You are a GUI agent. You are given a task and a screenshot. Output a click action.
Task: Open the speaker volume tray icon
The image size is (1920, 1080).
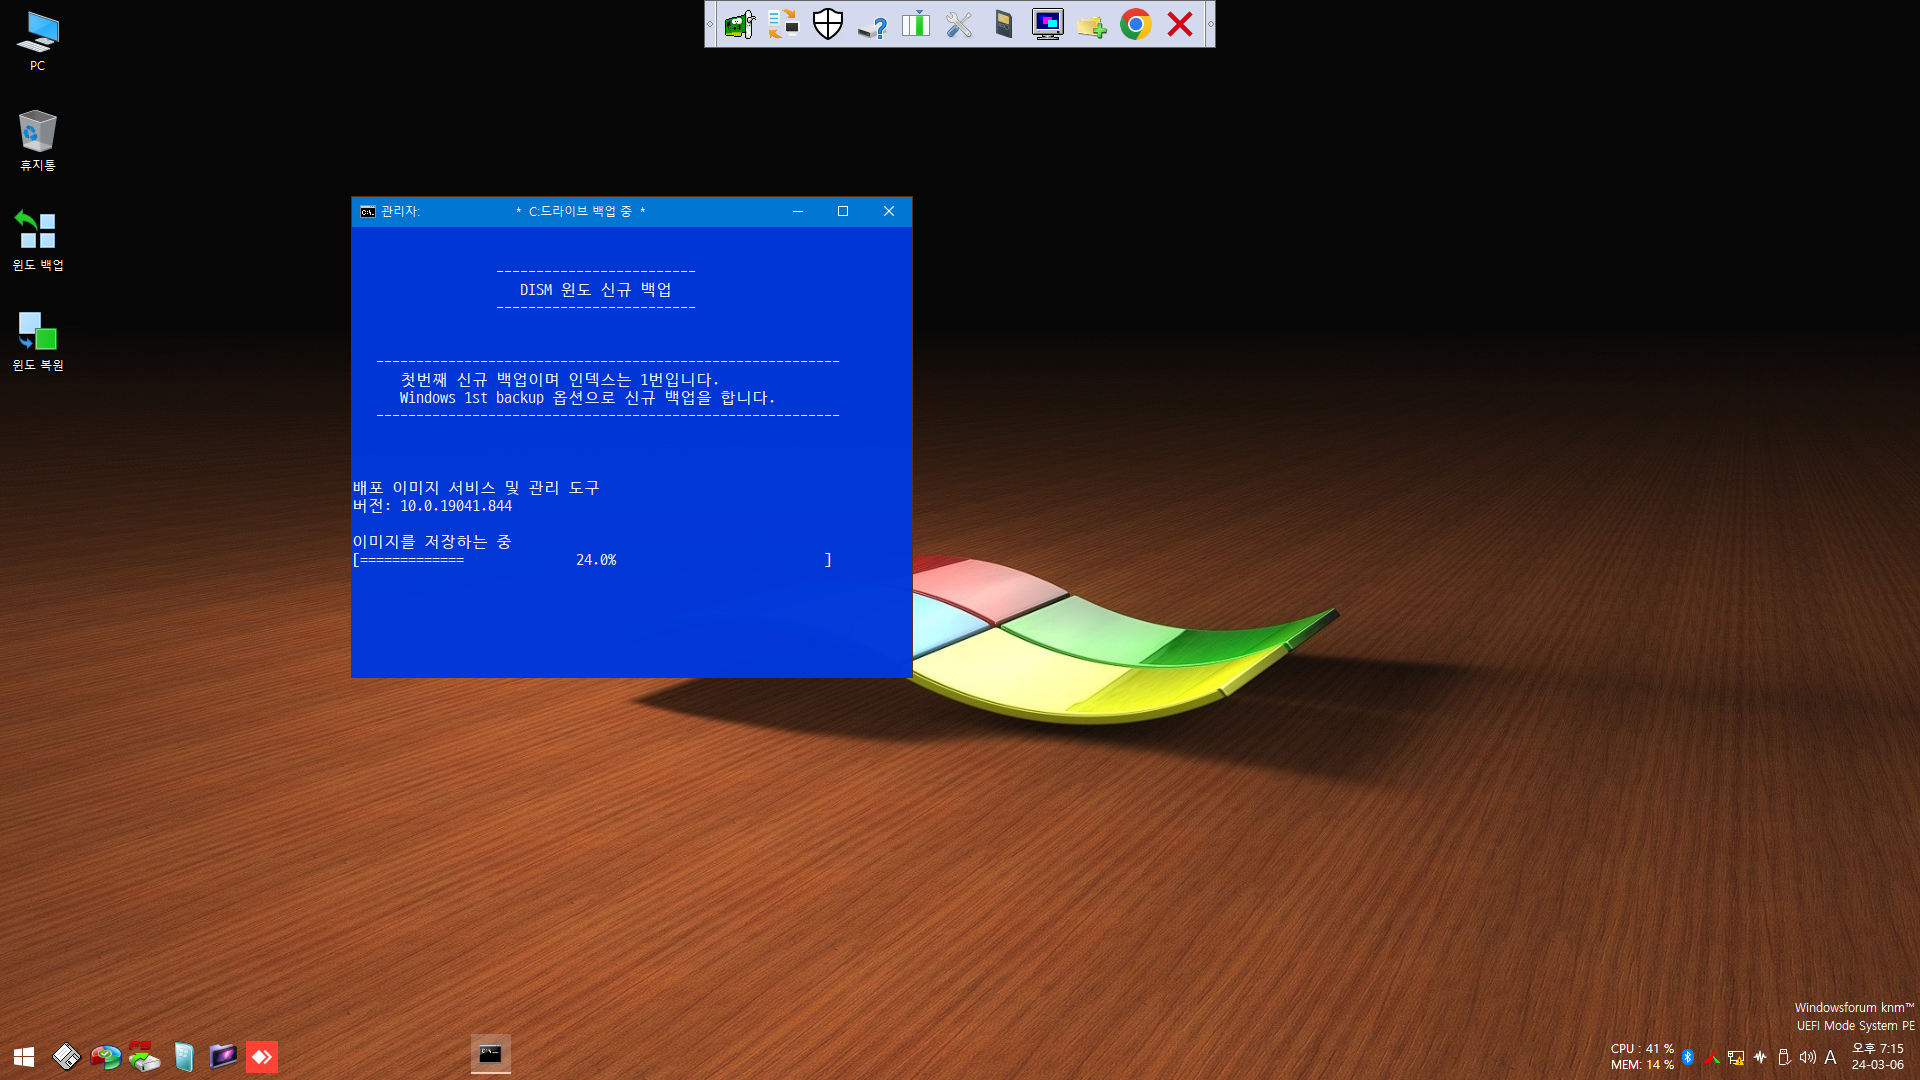click(x=1807, y=1057)
